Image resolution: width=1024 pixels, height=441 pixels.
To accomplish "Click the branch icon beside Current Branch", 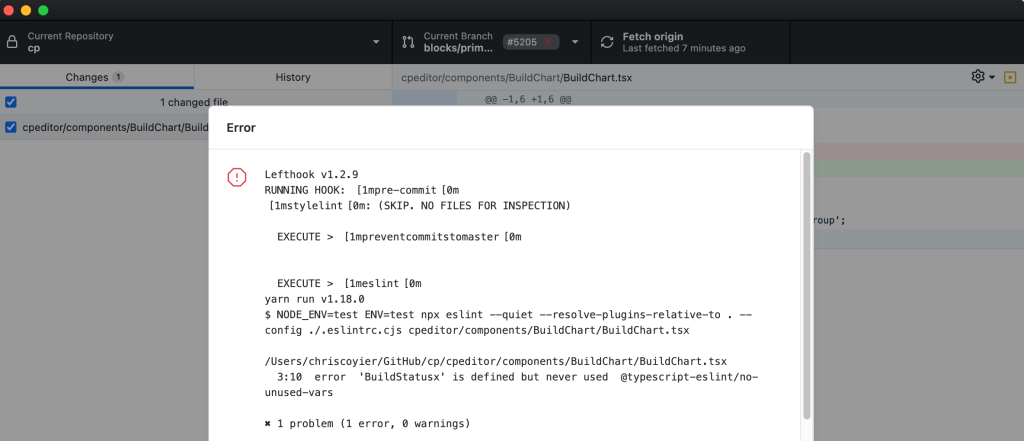I will click(x=408, y=42).
